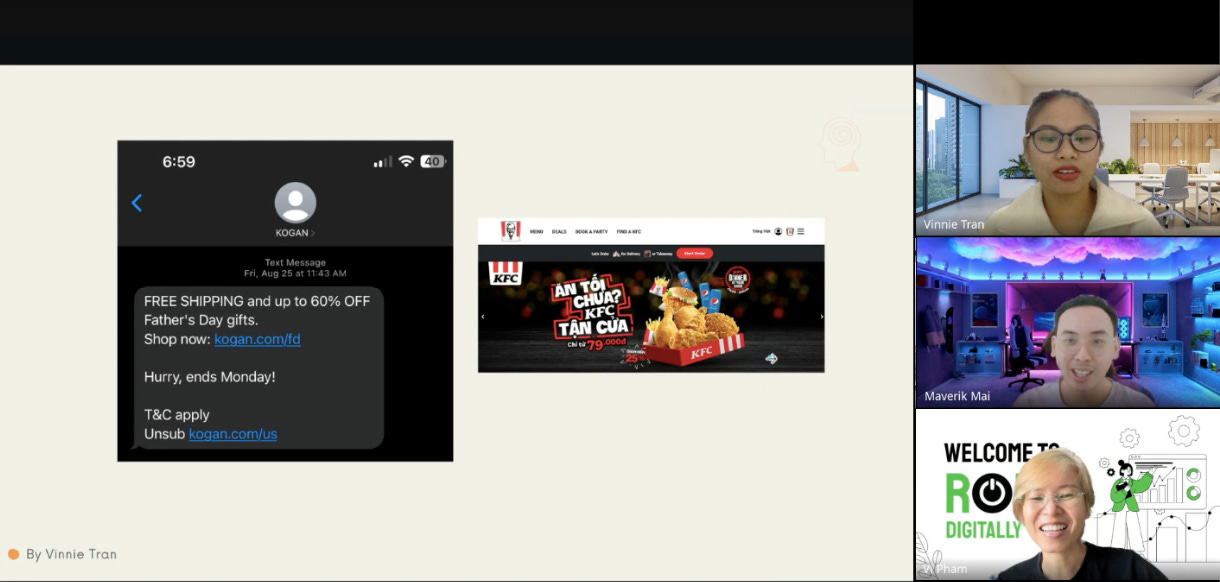The height and width of the screenshot is (582, 1220).
Task: Click the 'Hurry, ends Monday!' text
Action: point(209,377)
